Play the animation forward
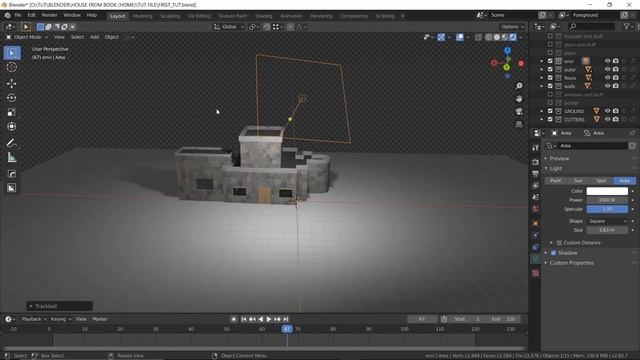640x360 pixels. pyautogui.click(x=269, y=319)
